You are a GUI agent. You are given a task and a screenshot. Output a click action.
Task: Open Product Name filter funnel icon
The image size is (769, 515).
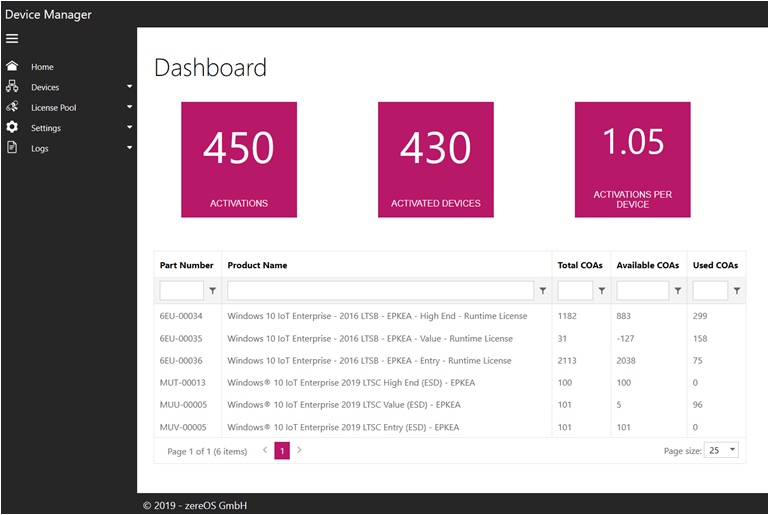point(543,291)
